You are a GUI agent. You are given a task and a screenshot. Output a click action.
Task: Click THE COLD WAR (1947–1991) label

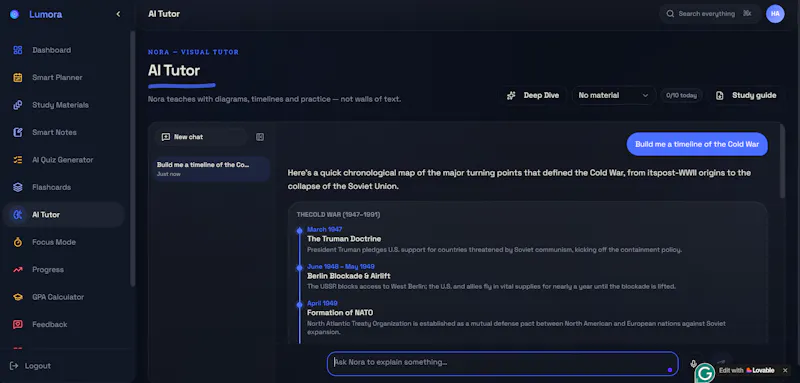tap(338, 215)
